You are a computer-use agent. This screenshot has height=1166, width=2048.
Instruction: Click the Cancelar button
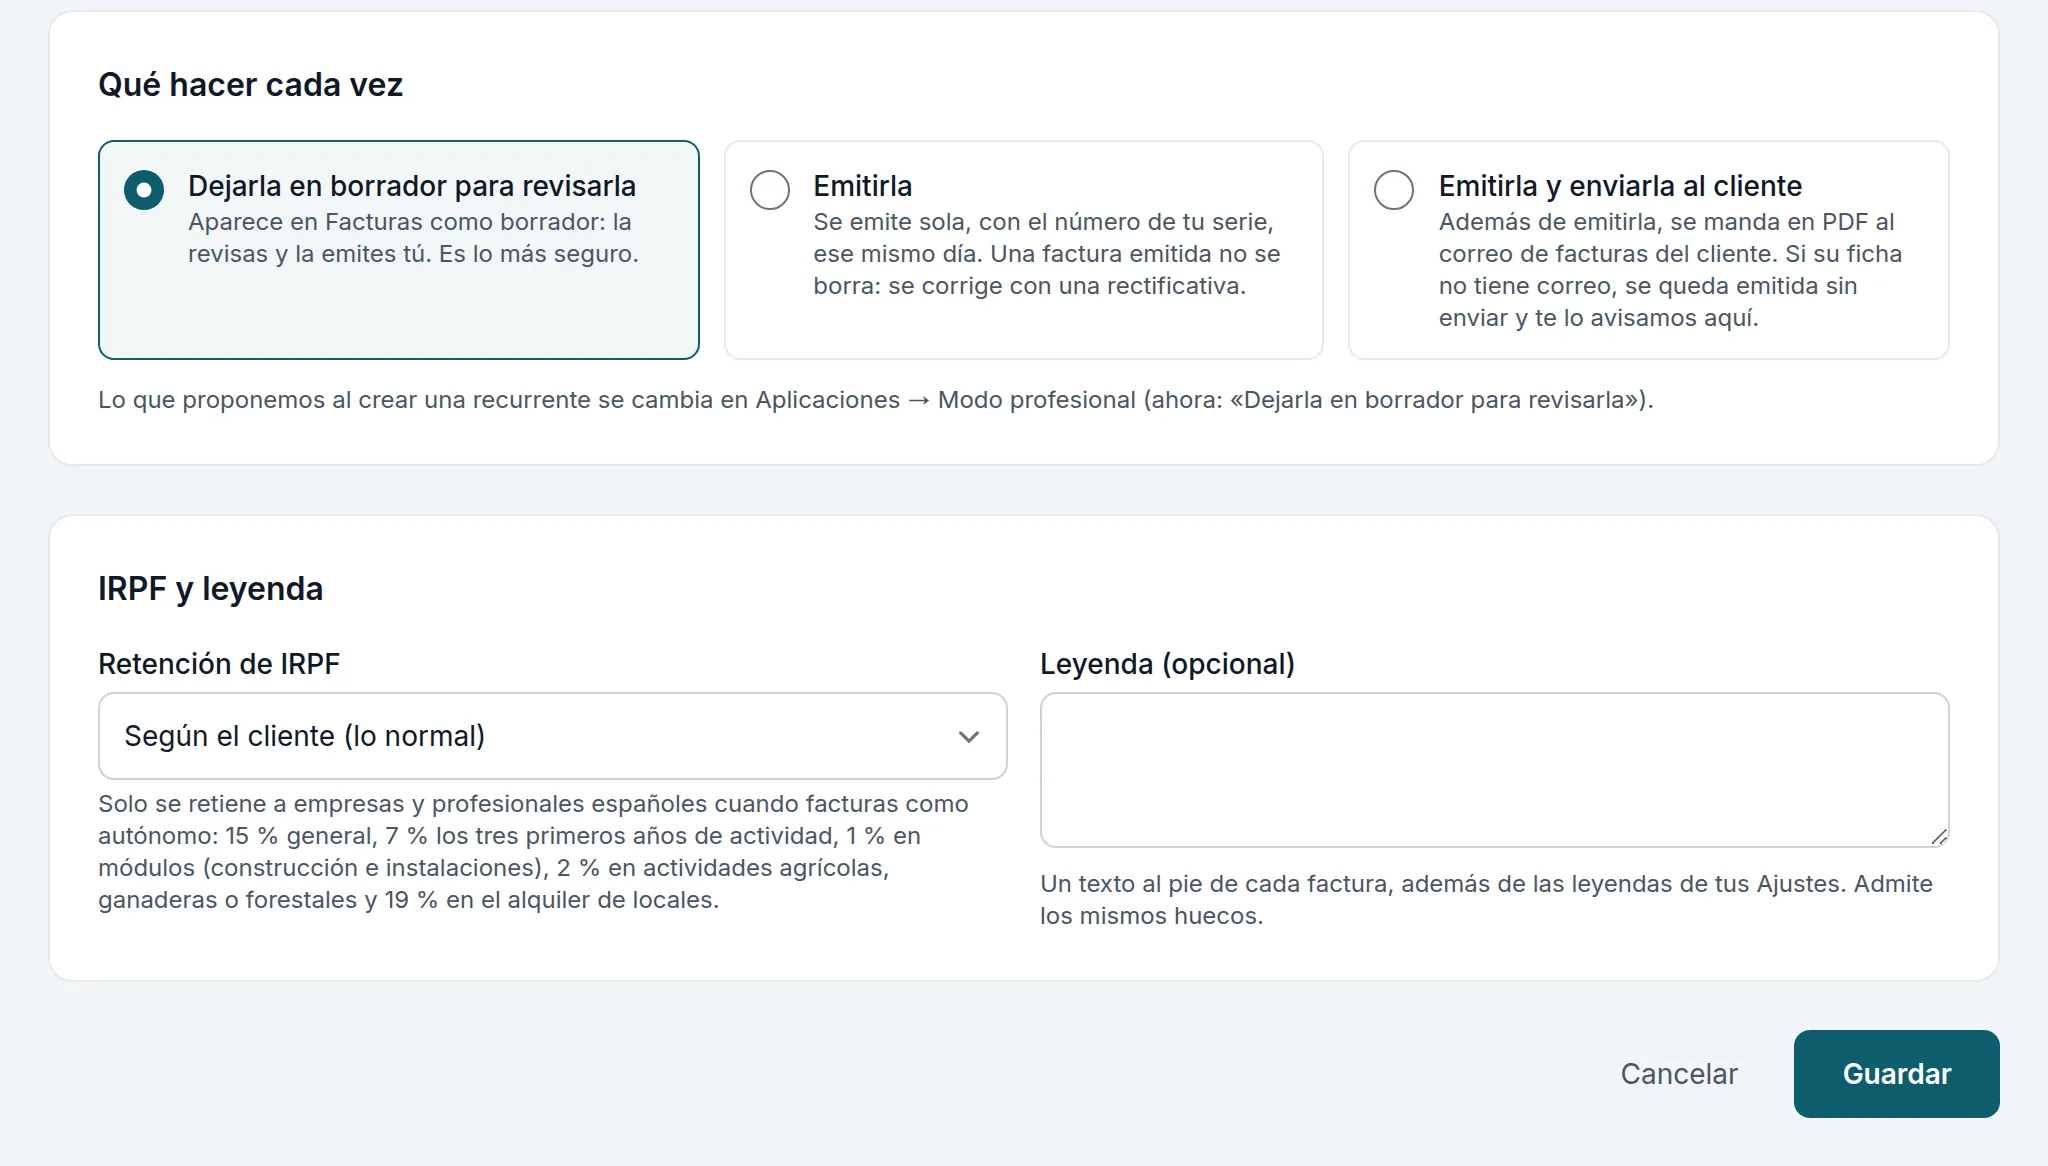pyautogui.click(x=1679, y=1074)
